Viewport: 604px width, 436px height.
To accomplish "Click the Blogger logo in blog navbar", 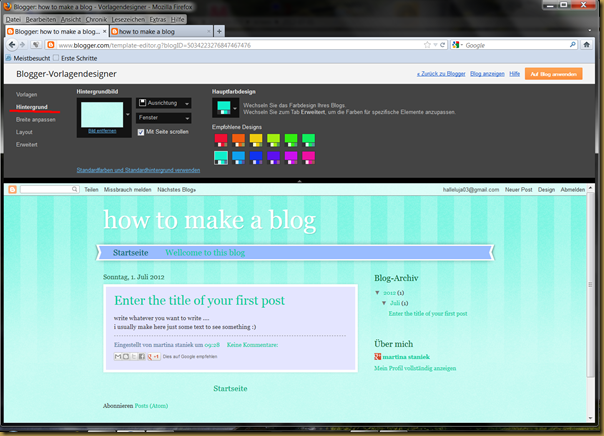I will tap(12, 189).
